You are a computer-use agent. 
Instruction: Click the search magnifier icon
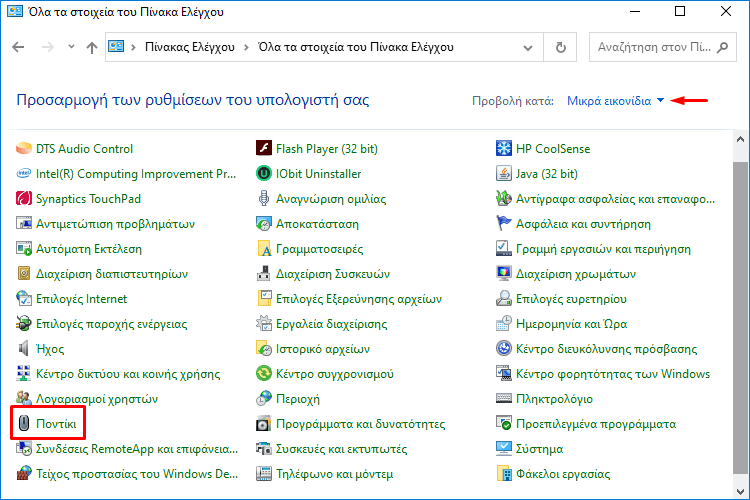click(723, 47)
